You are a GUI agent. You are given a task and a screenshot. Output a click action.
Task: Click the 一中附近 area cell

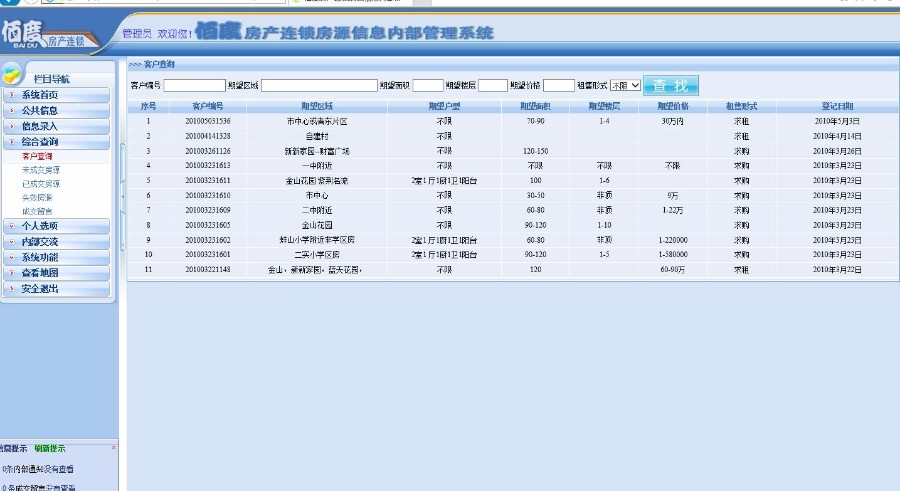click(x=317, y=165)
